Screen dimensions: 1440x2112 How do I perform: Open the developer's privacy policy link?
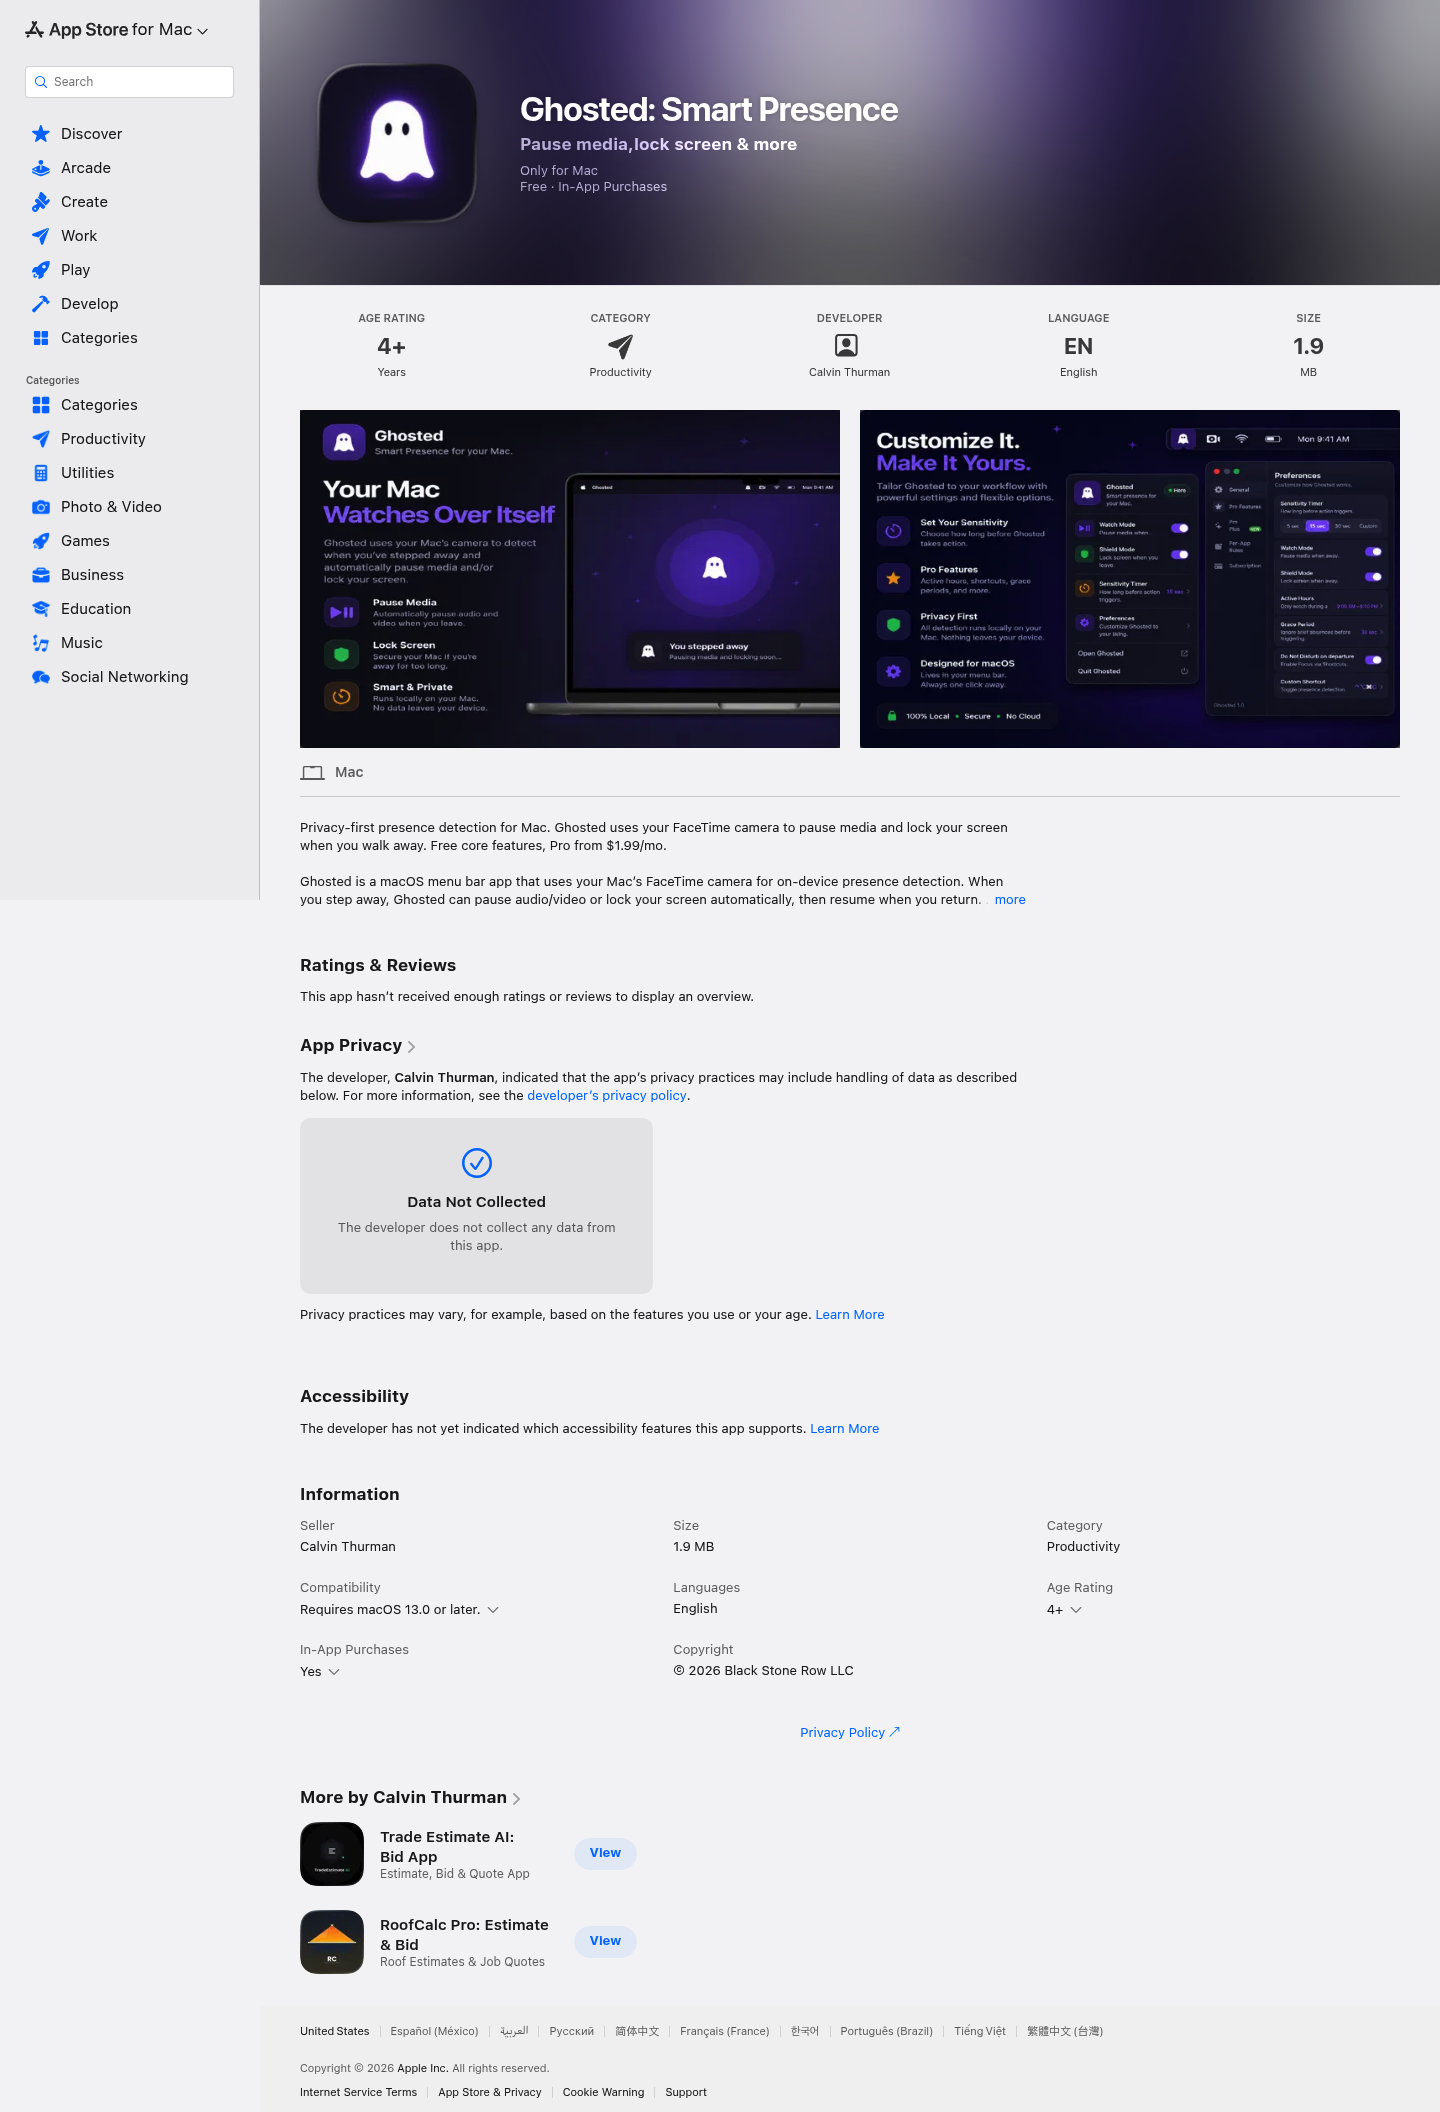(x=607, y=1096)
